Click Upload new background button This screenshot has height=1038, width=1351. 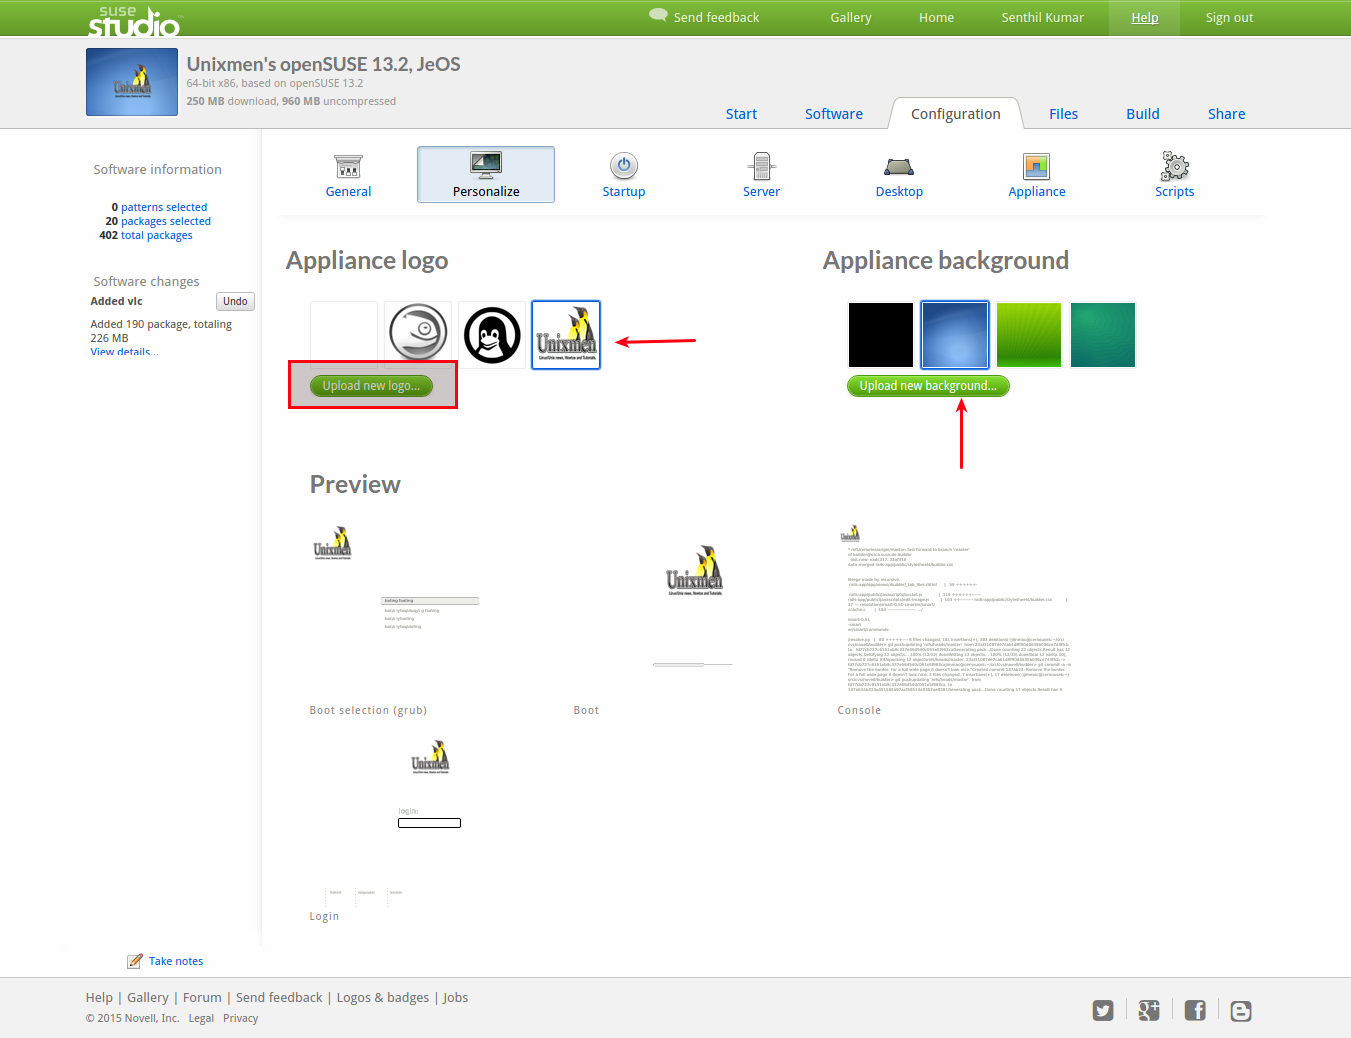click(x=928, y=386)
